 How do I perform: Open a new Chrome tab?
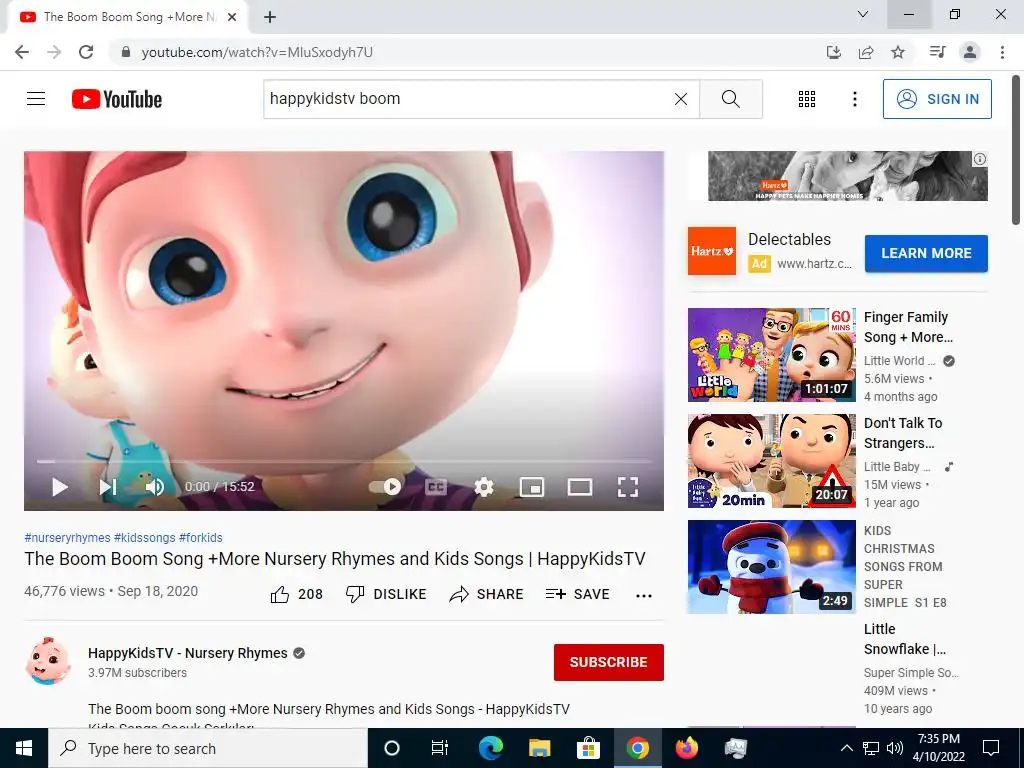coord(270,18)
